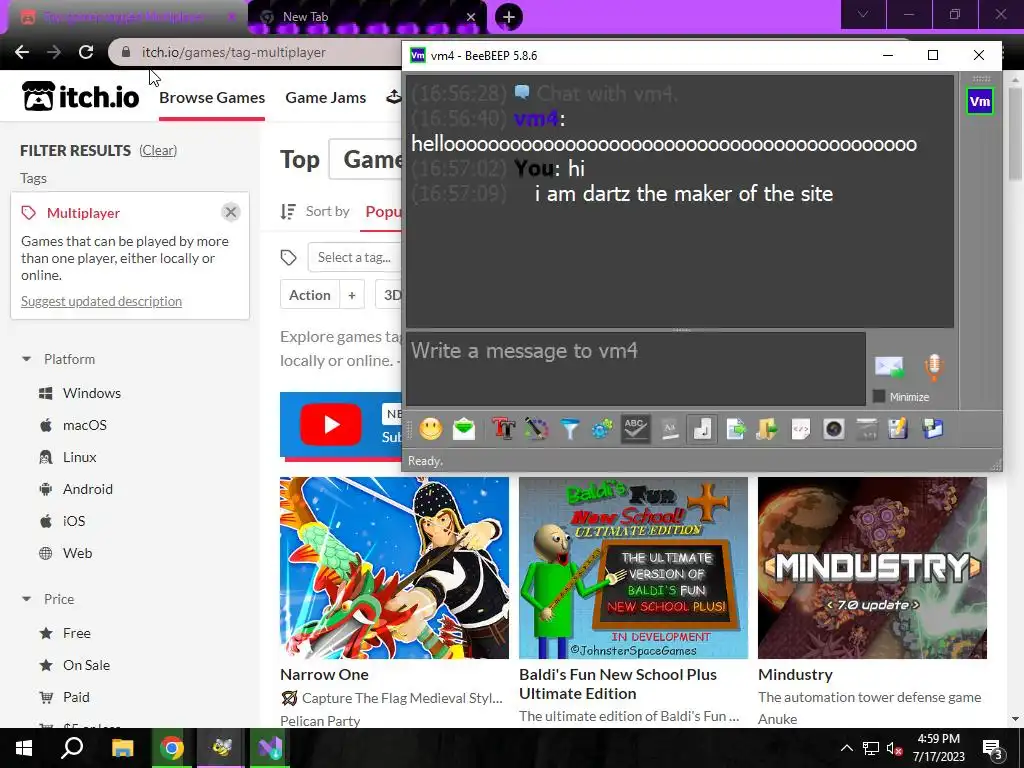Toggle beep sound with the music note icon

[x=702, y=429]
